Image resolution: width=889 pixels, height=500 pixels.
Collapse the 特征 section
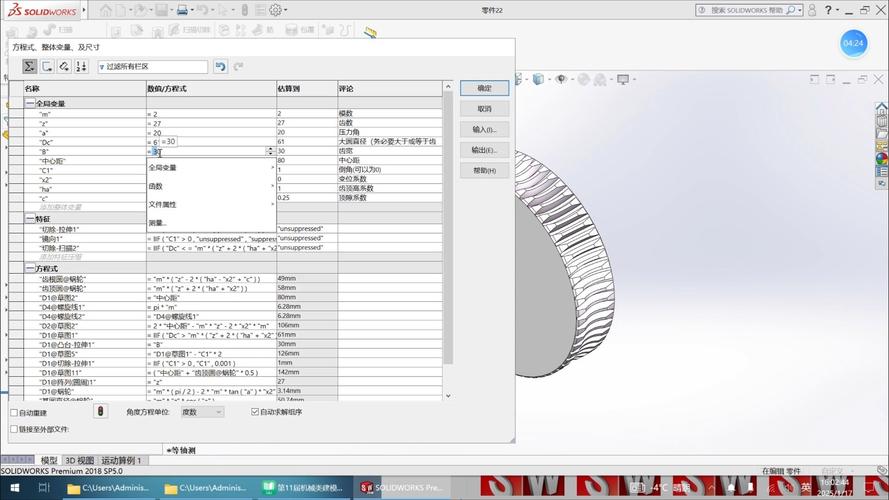pos(30,219)
